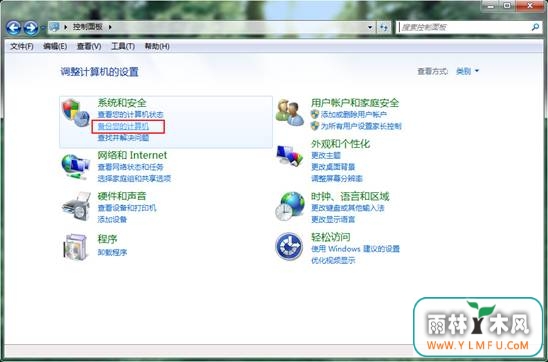Click 调整屏幕分辨率 link

(x=337, y=179)
